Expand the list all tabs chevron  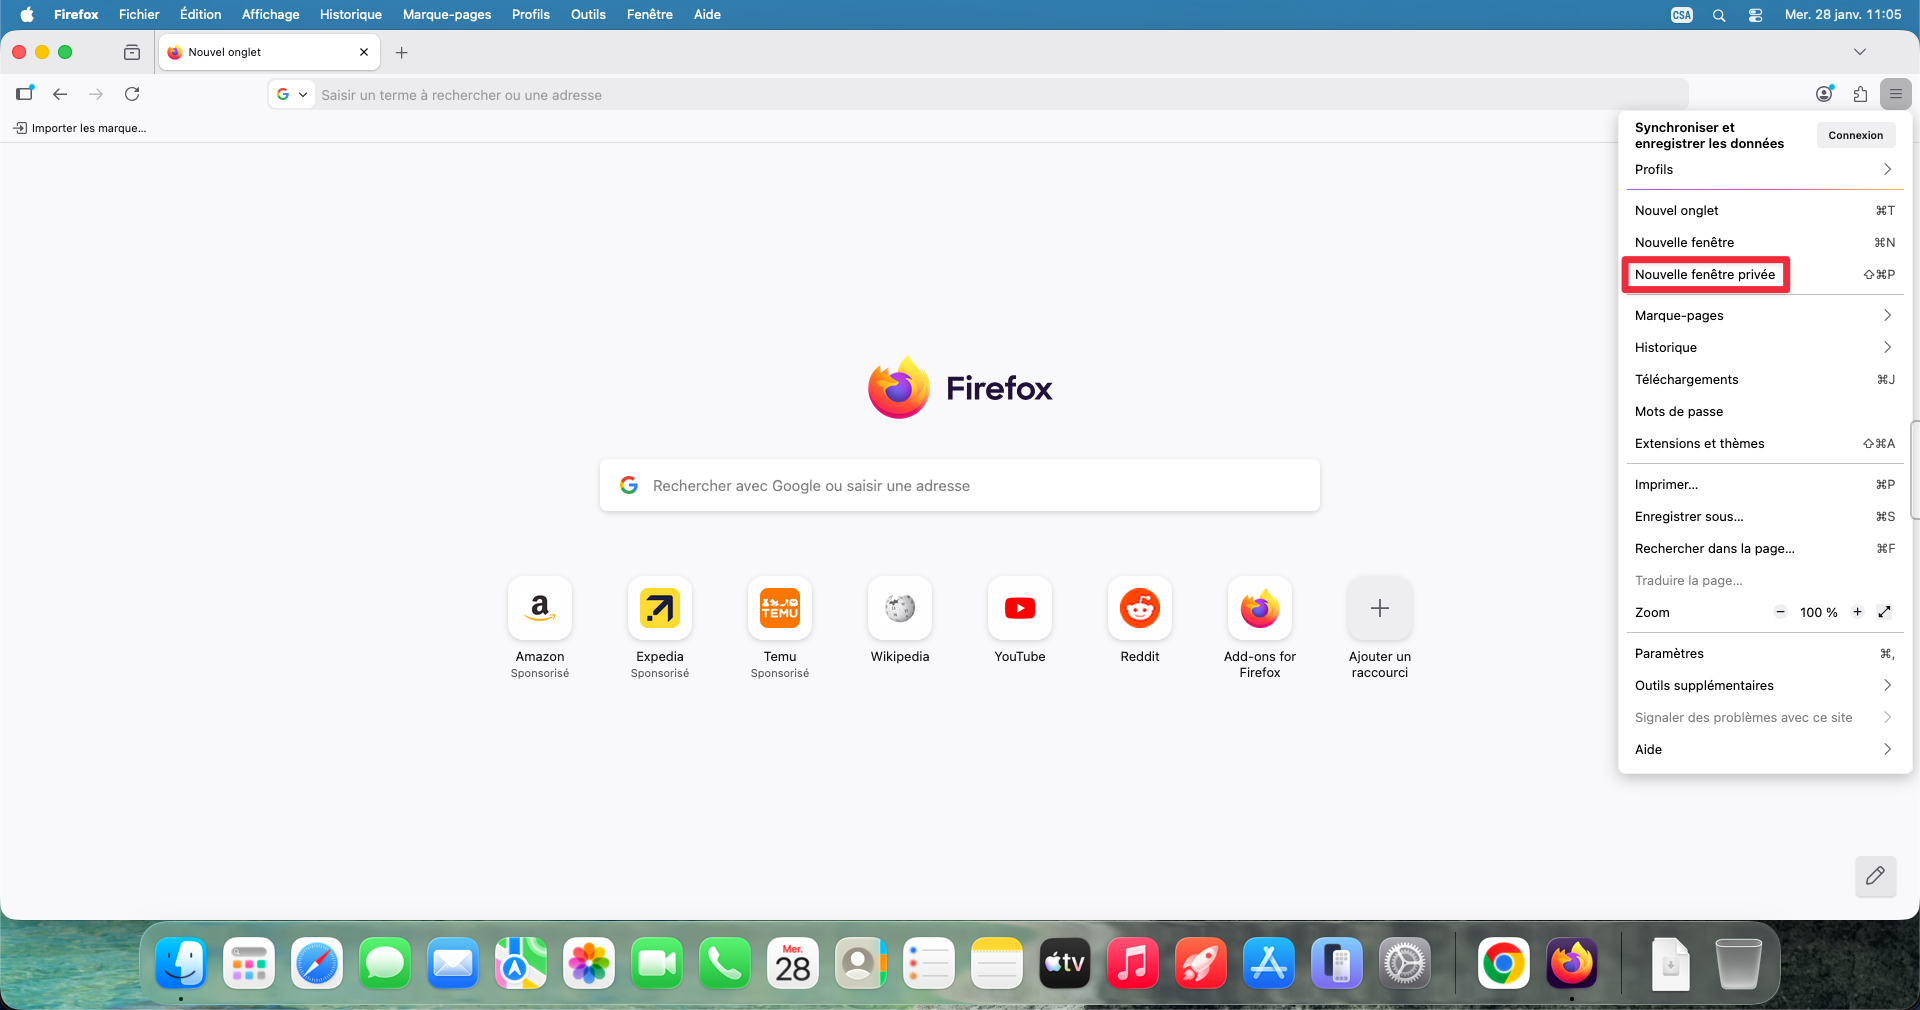[x=1860, y=52]
